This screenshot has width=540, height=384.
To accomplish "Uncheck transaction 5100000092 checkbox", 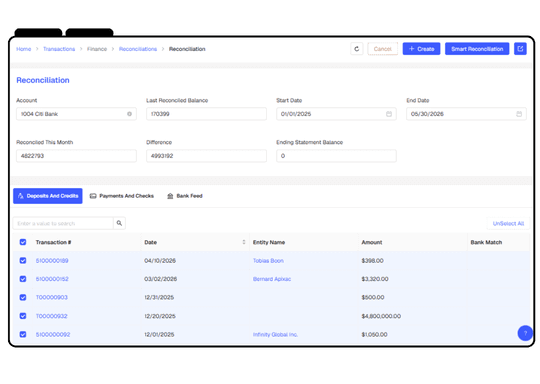I will tap(23, 334).
